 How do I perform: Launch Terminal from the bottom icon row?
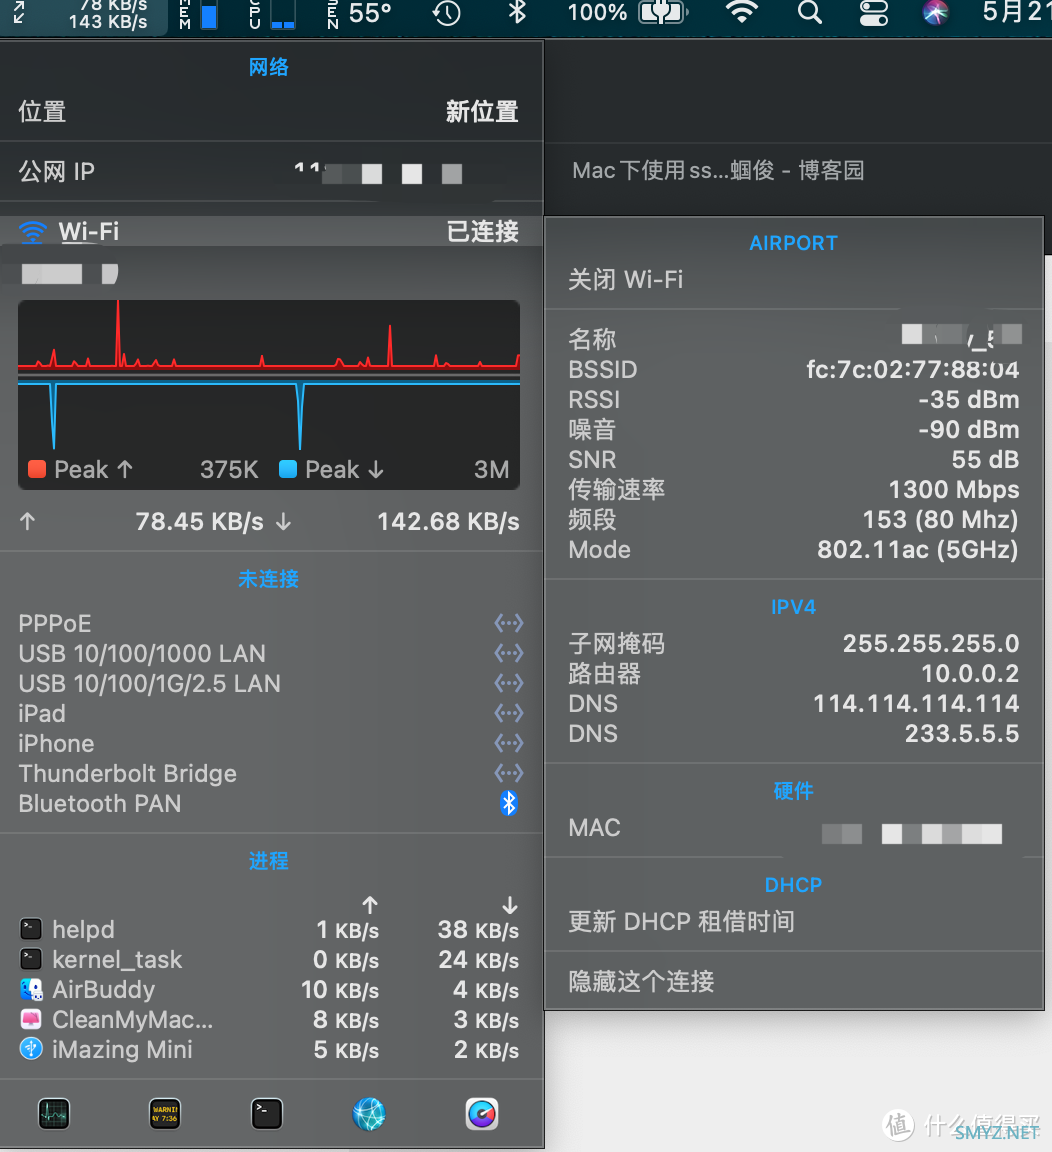[267, 1114]
